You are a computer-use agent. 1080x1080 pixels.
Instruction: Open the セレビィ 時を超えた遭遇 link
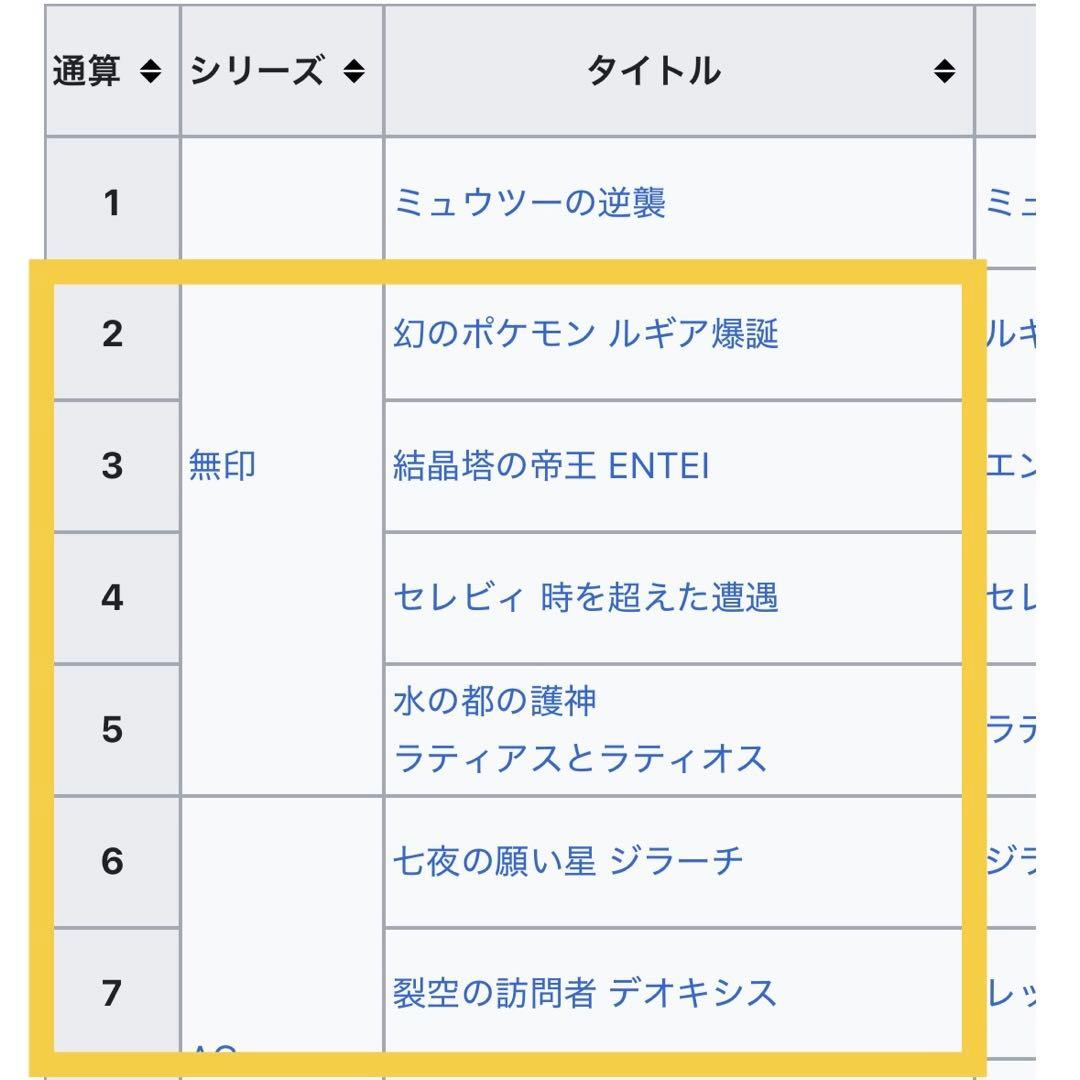tap(586, 598)
